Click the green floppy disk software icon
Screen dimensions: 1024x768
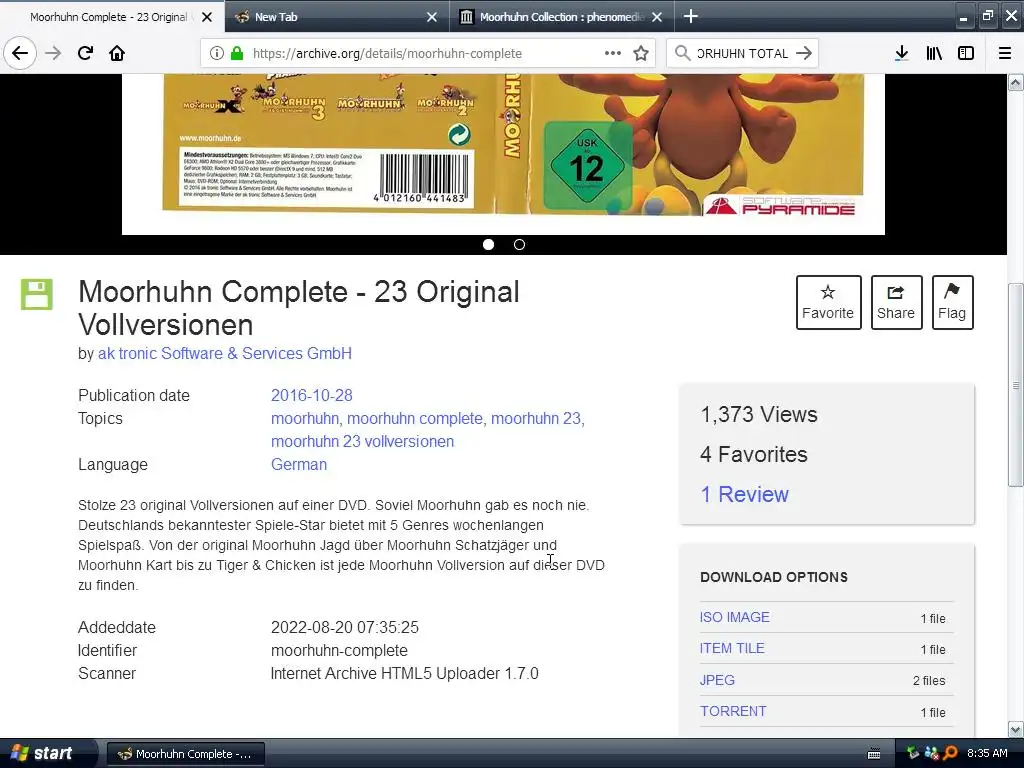[37, 294]
